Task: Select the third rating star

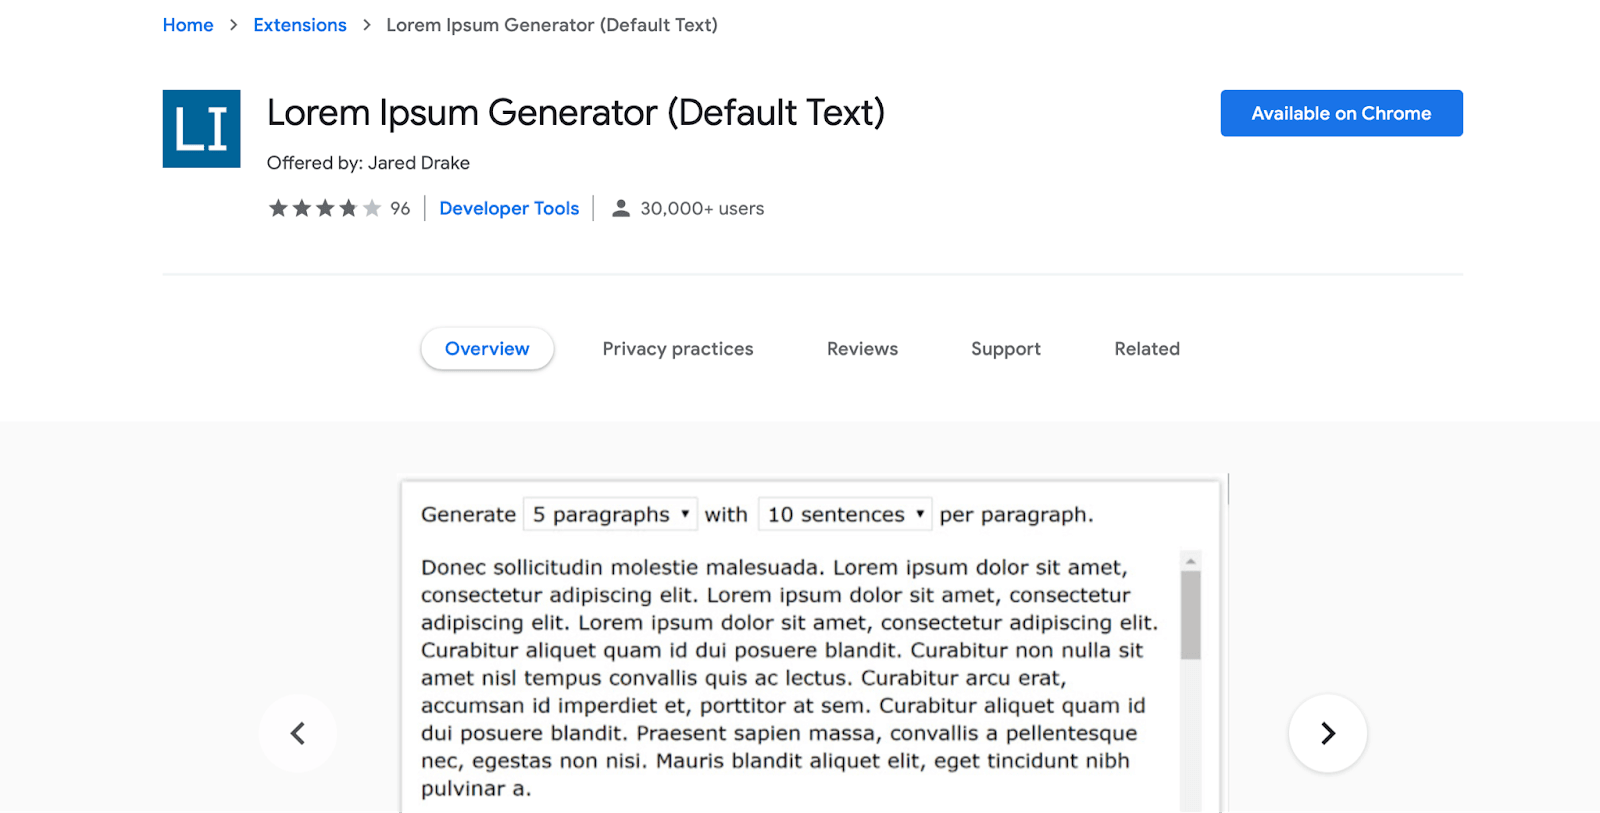Action: 324,208
